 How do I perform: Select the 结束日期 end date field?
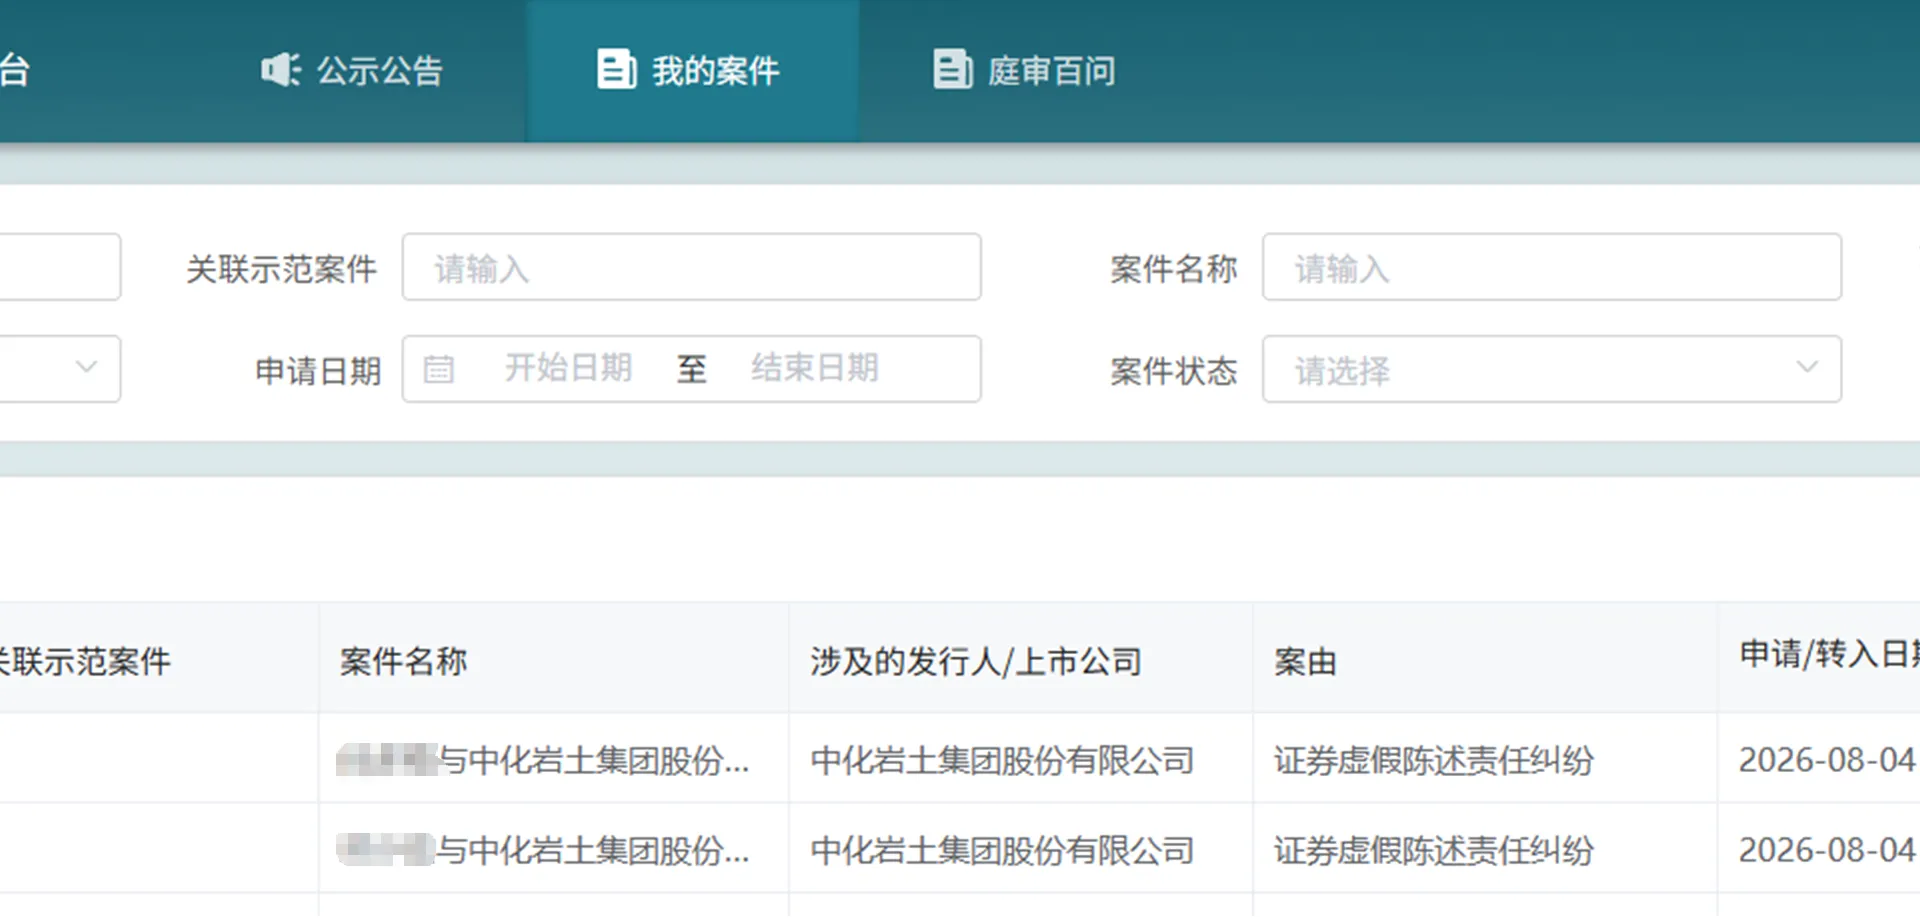(815, 369)
